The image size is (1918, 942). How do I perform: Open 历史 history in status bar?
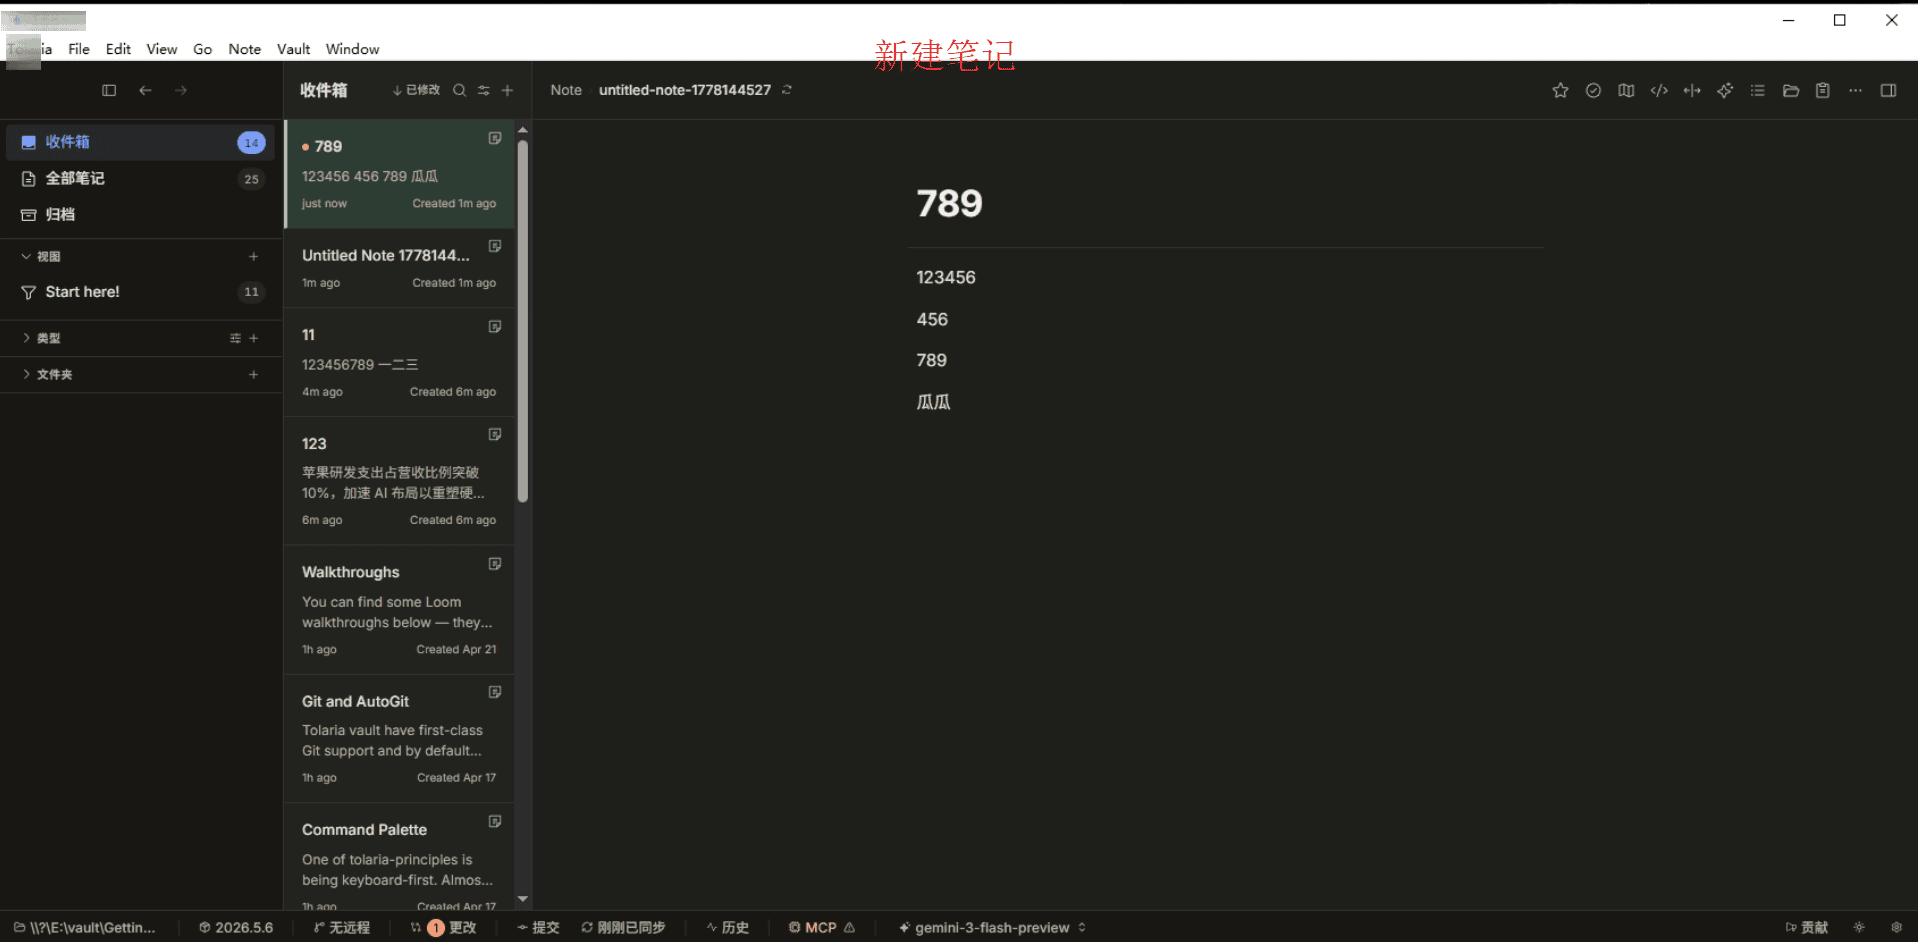coord(728,928)
